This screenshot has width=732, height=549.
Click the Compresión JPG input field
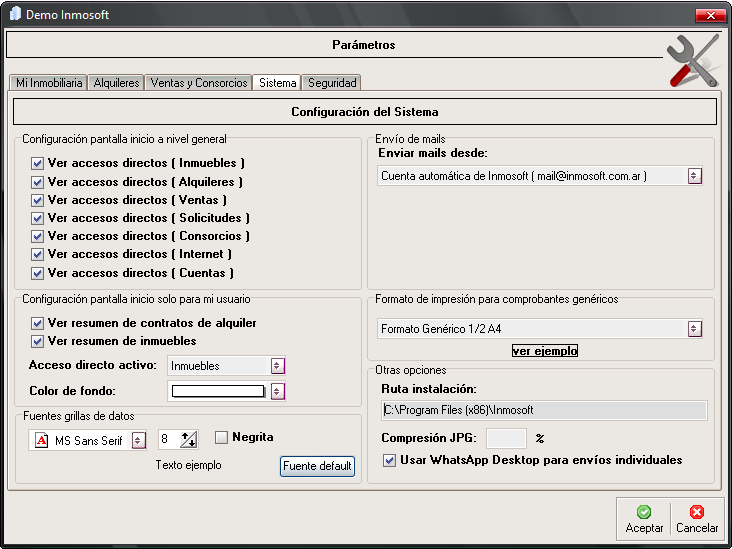coord(506,438)
